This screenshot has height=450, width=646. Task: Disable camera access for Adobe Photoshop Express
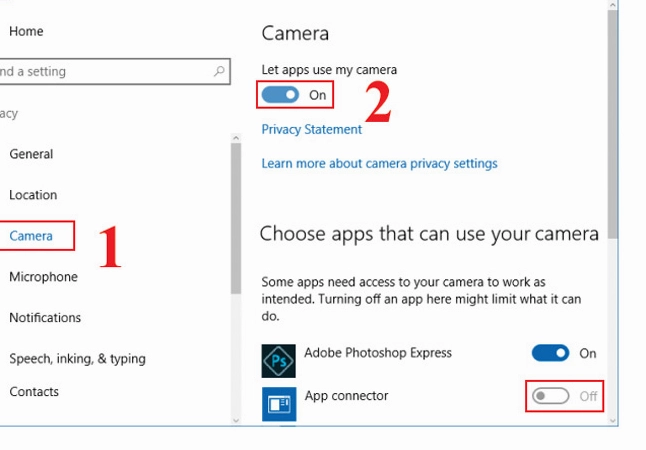pyautogui.click(x=550, y=353)
